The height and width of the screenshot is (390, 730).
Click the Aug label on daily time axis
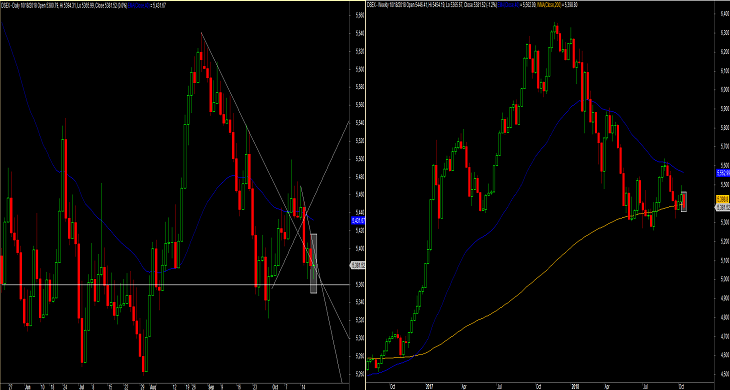(154, 386)
